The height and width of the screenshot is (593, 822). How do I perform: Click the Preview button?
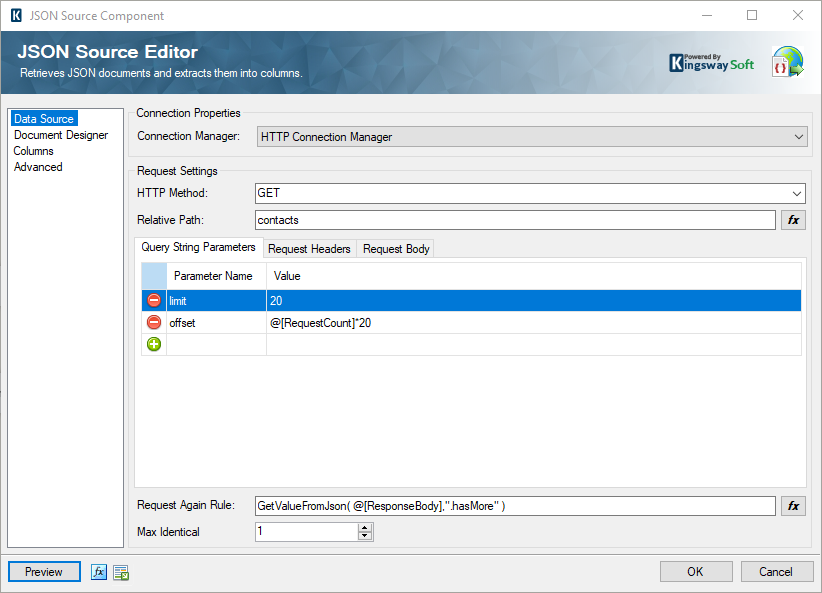click(x=43, y=571)
